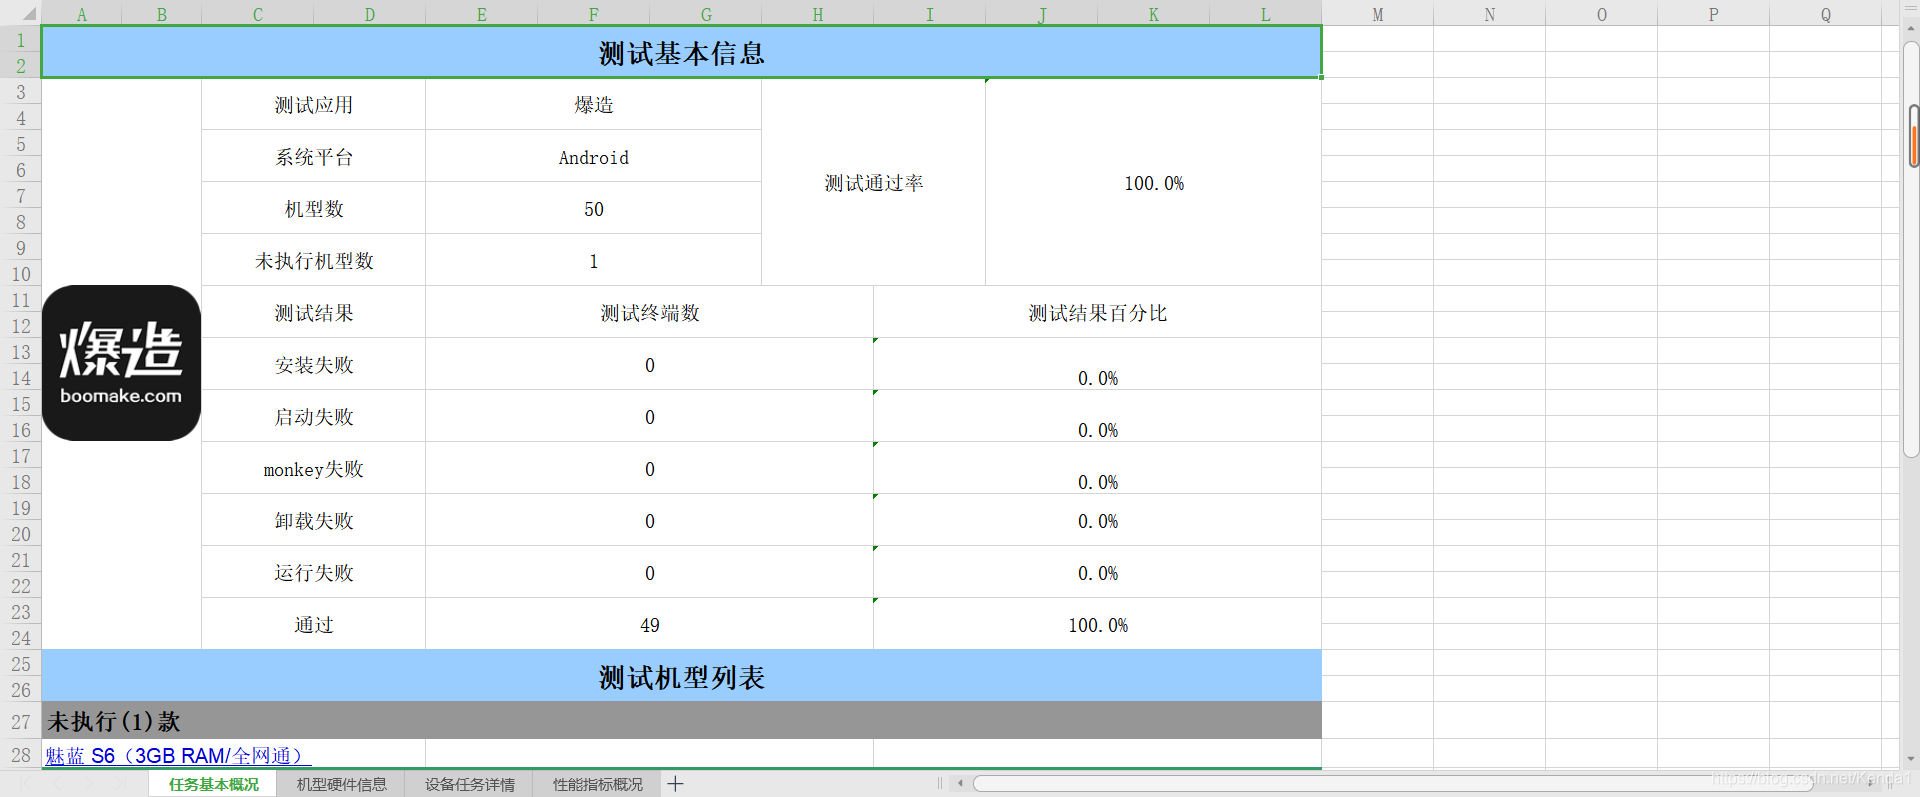Click the cell containing 50
Viewport: 1920px width, 797px height.
tap(593, 208)
